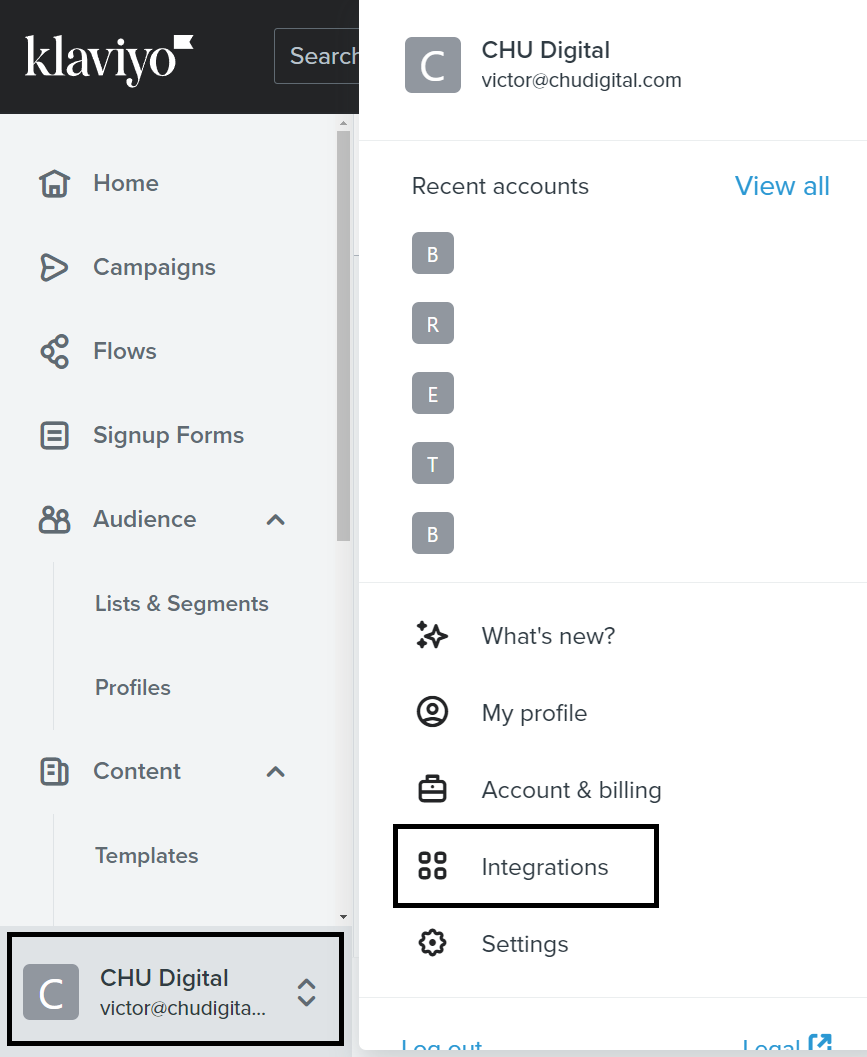Switch to recent account avatar R
867x1057 pixels.
pos(433,324)
